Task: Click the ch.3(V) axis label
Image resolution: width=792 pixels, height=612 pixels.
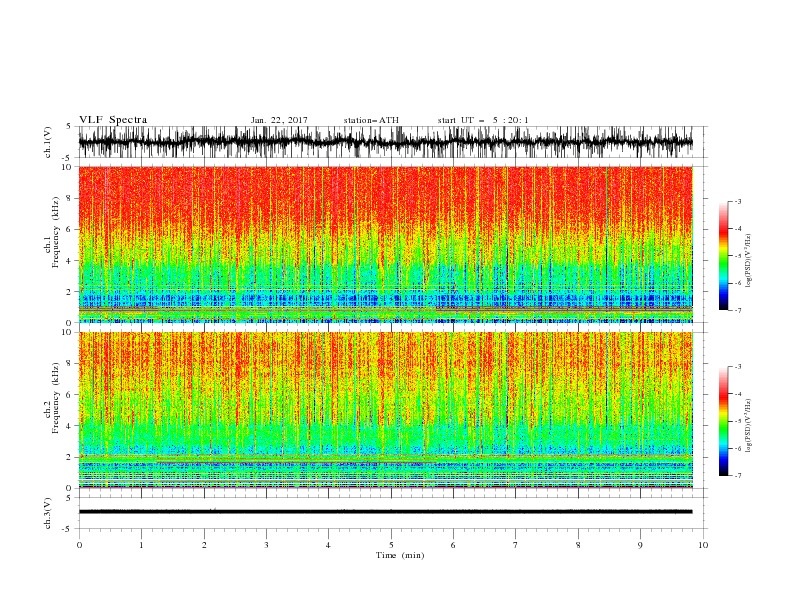Action: (x=48, y=513)
